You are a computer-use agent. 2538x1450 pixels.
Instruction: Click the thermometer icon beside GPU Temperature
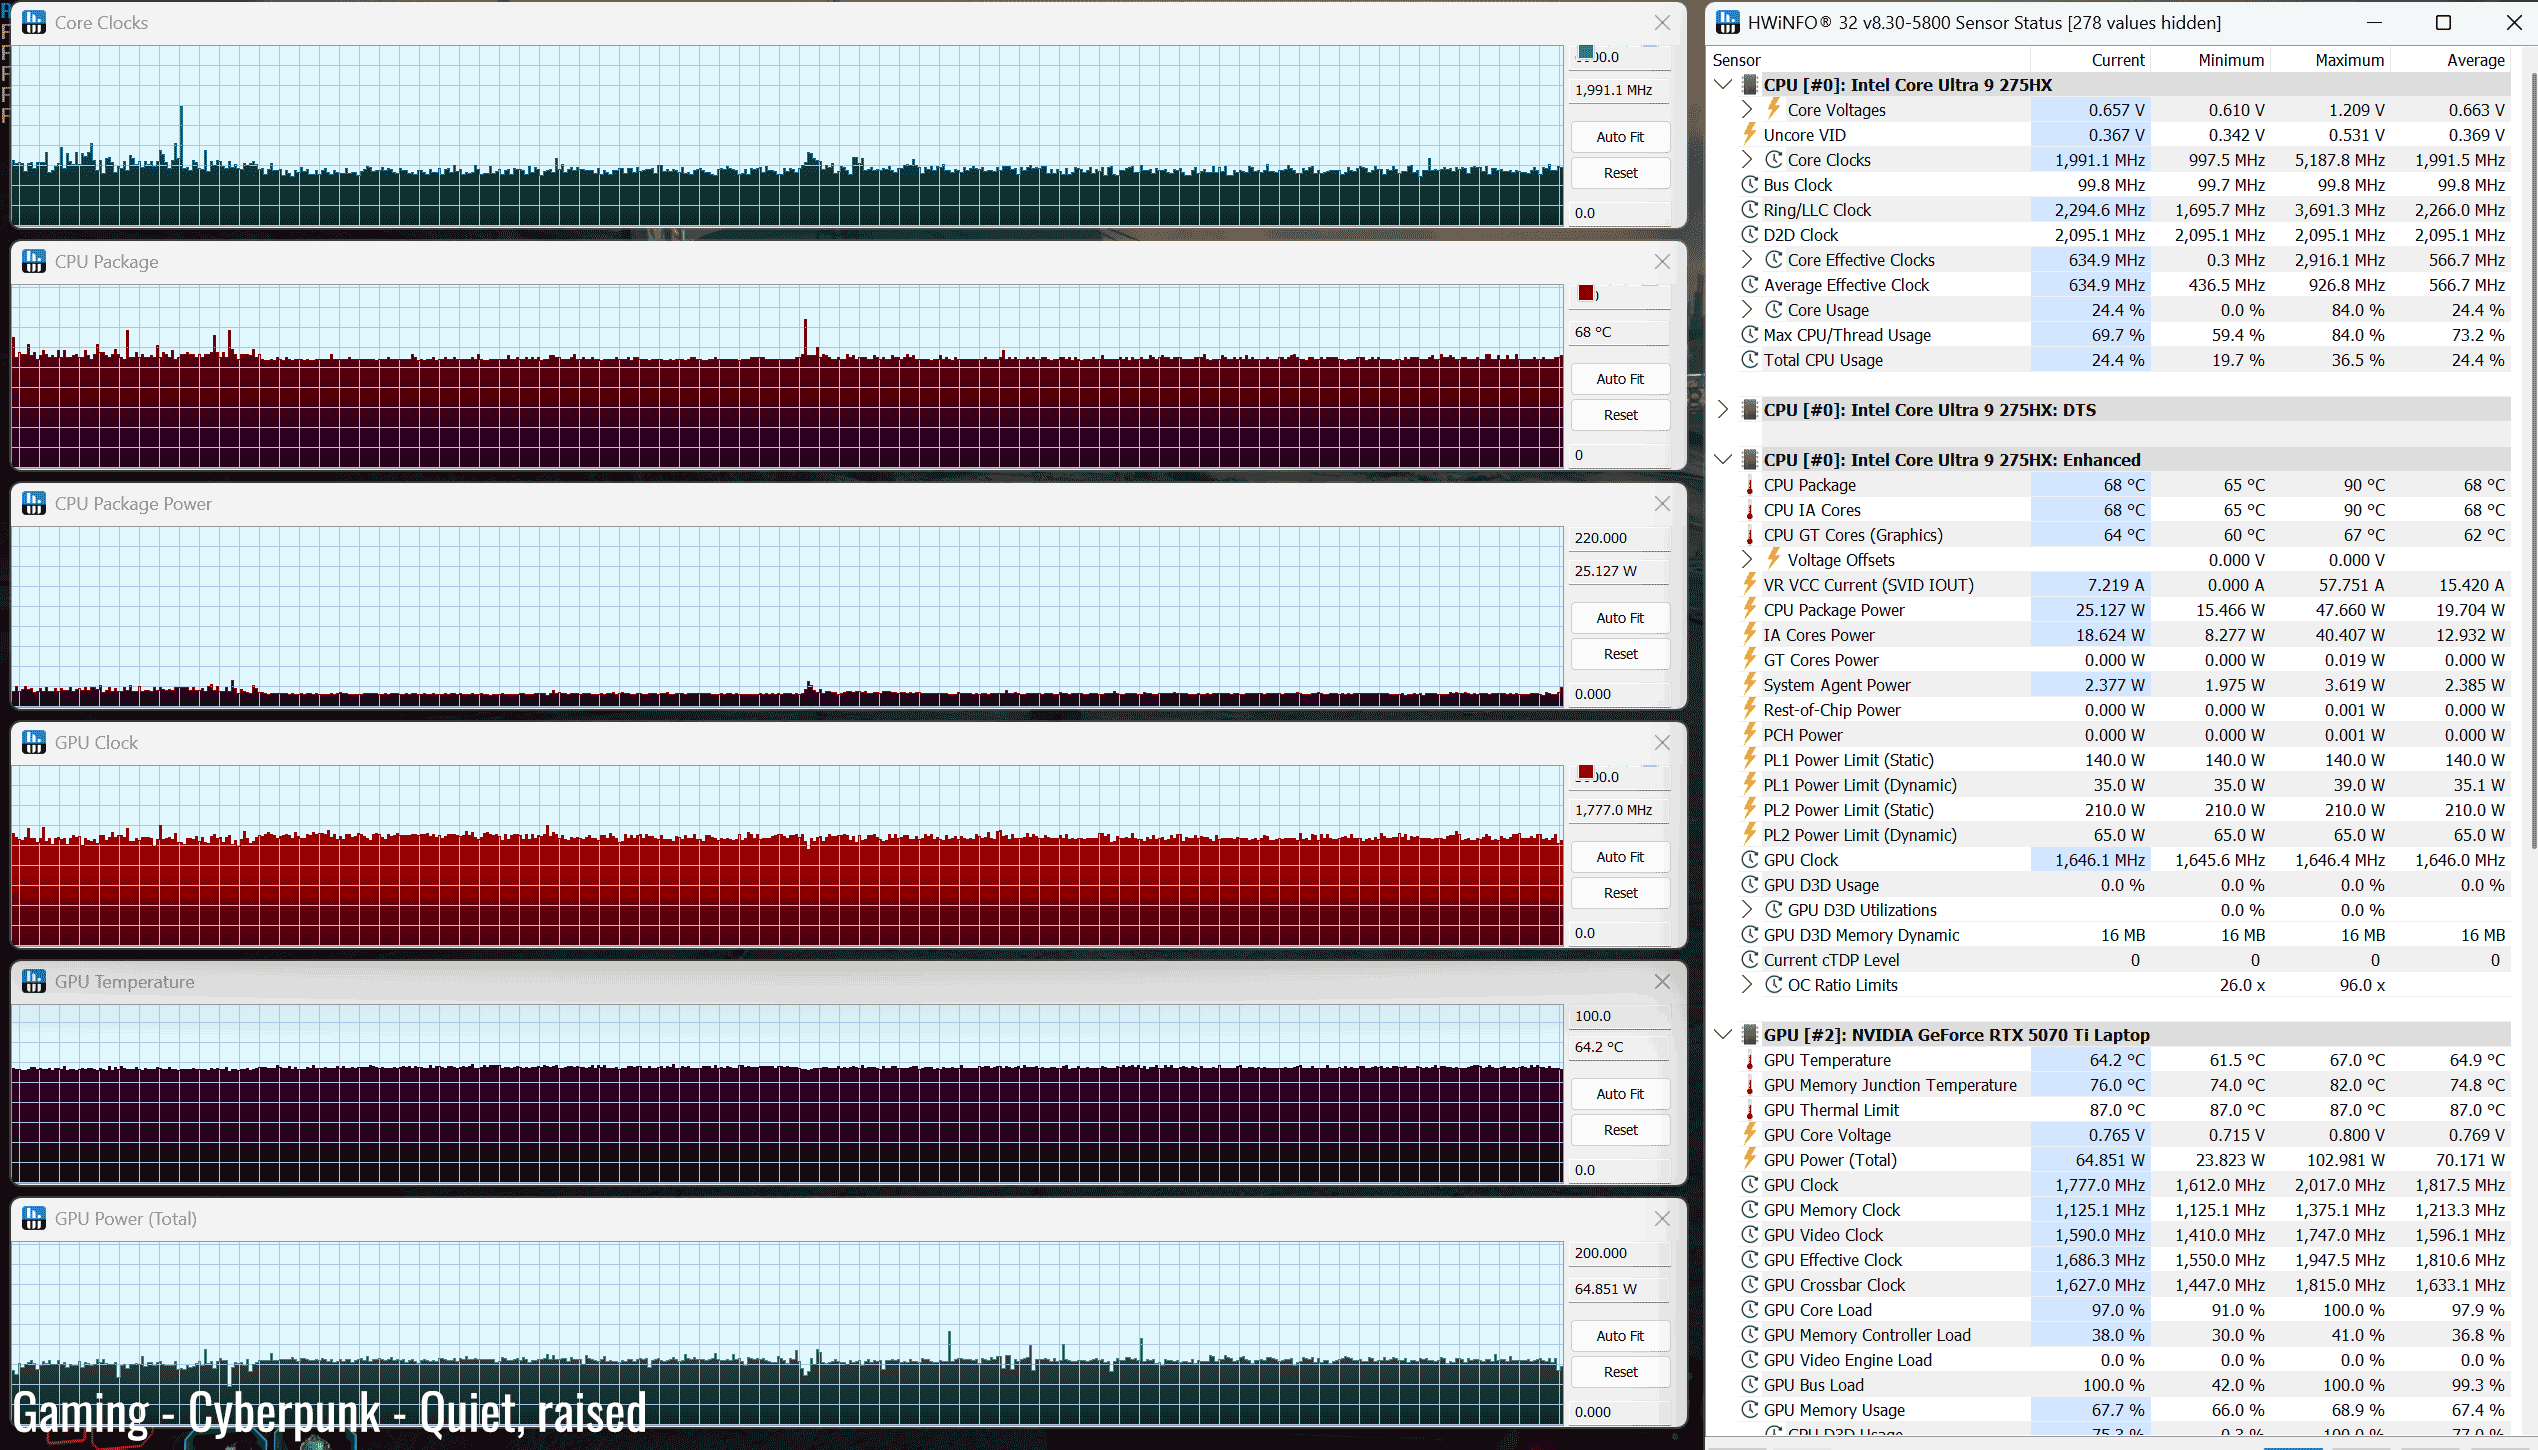tap(1750, 1061)
